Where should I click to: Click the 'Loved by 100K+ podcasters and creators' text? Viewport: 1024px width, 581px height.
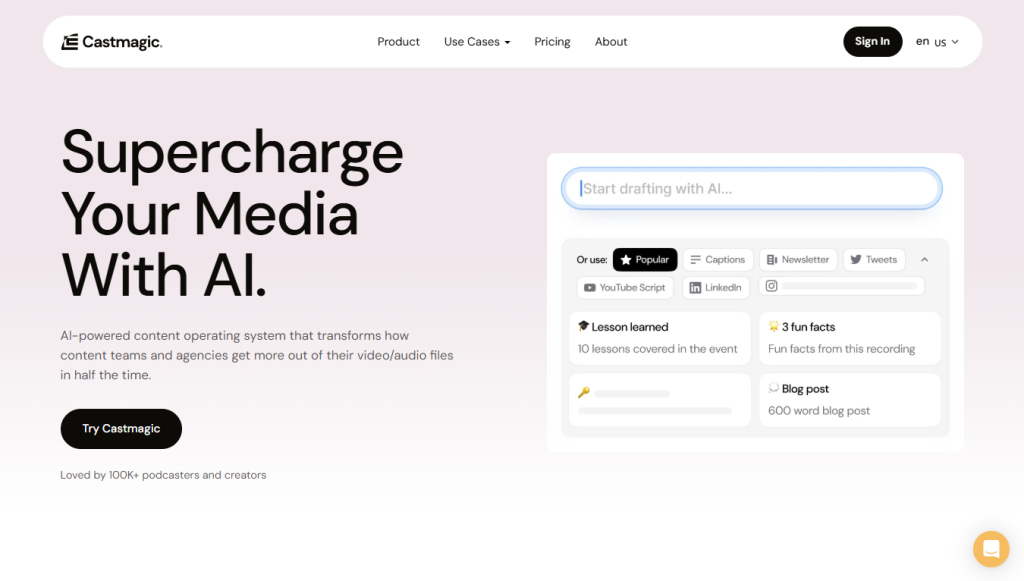(x=163, y=475)
